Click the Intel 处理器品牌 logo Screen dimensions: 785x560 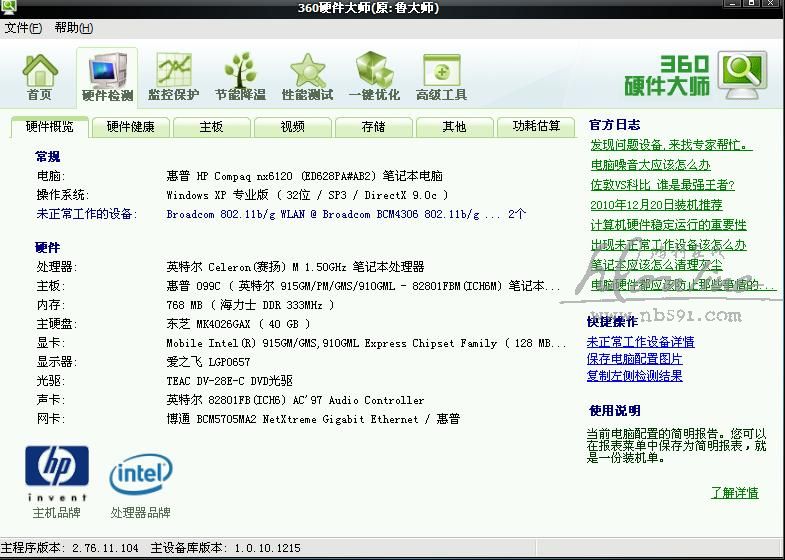point(141,474)
